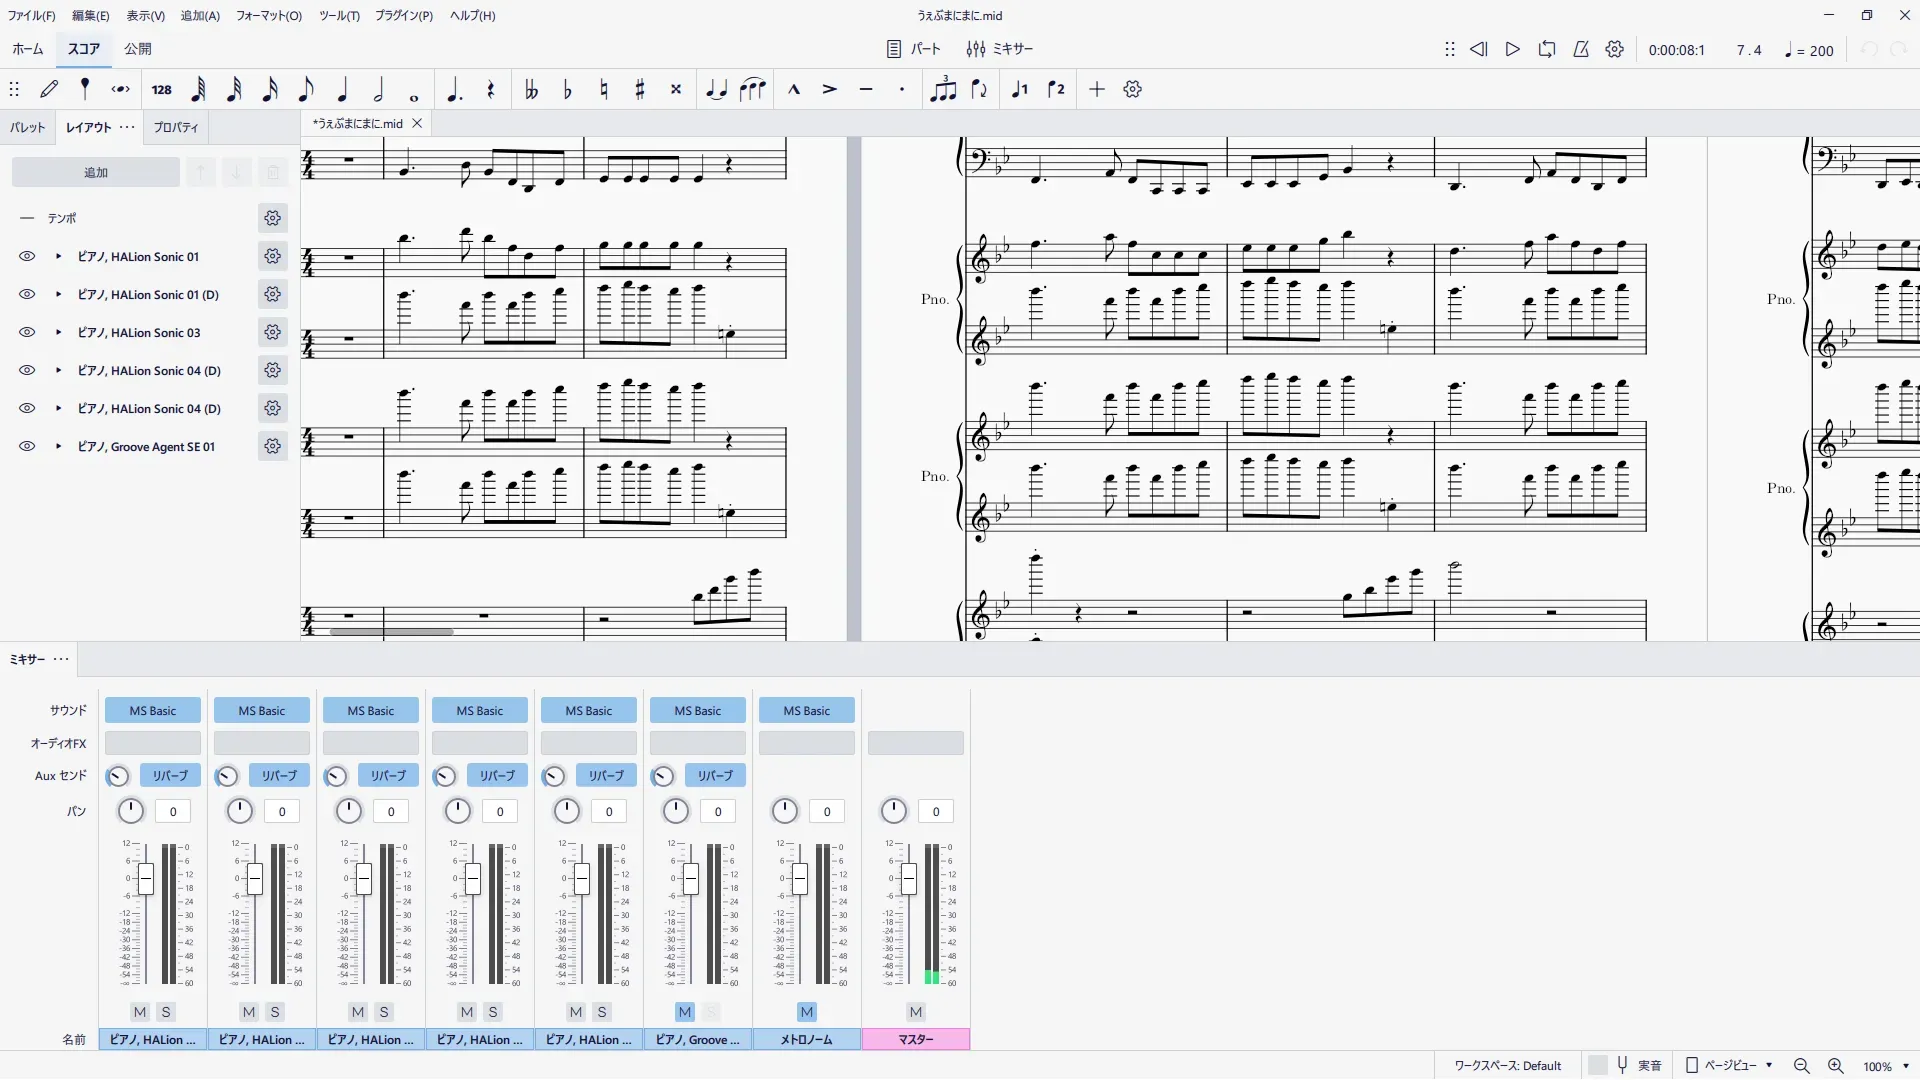Select the sharp accidental icon

[640, 90]
